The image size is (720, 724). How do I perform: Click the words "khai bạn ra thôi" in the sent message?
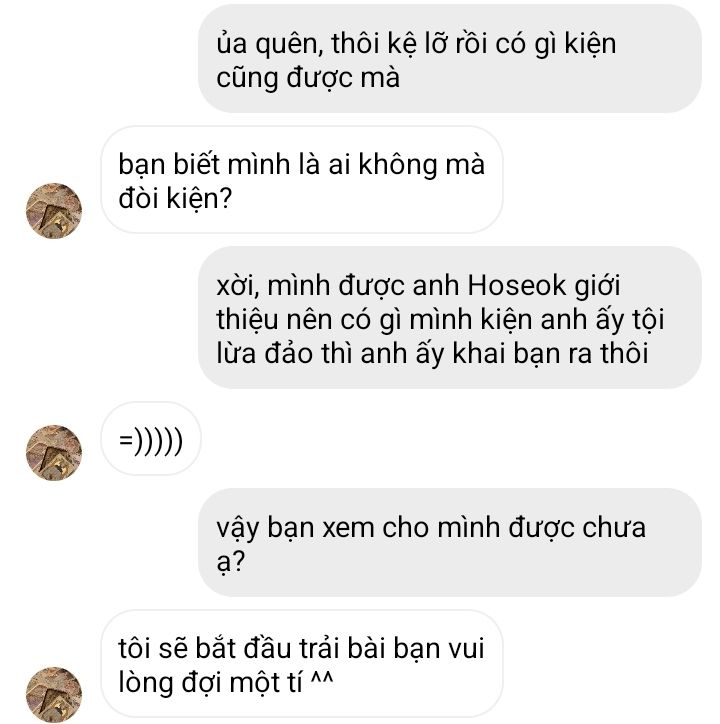point(550,354)
